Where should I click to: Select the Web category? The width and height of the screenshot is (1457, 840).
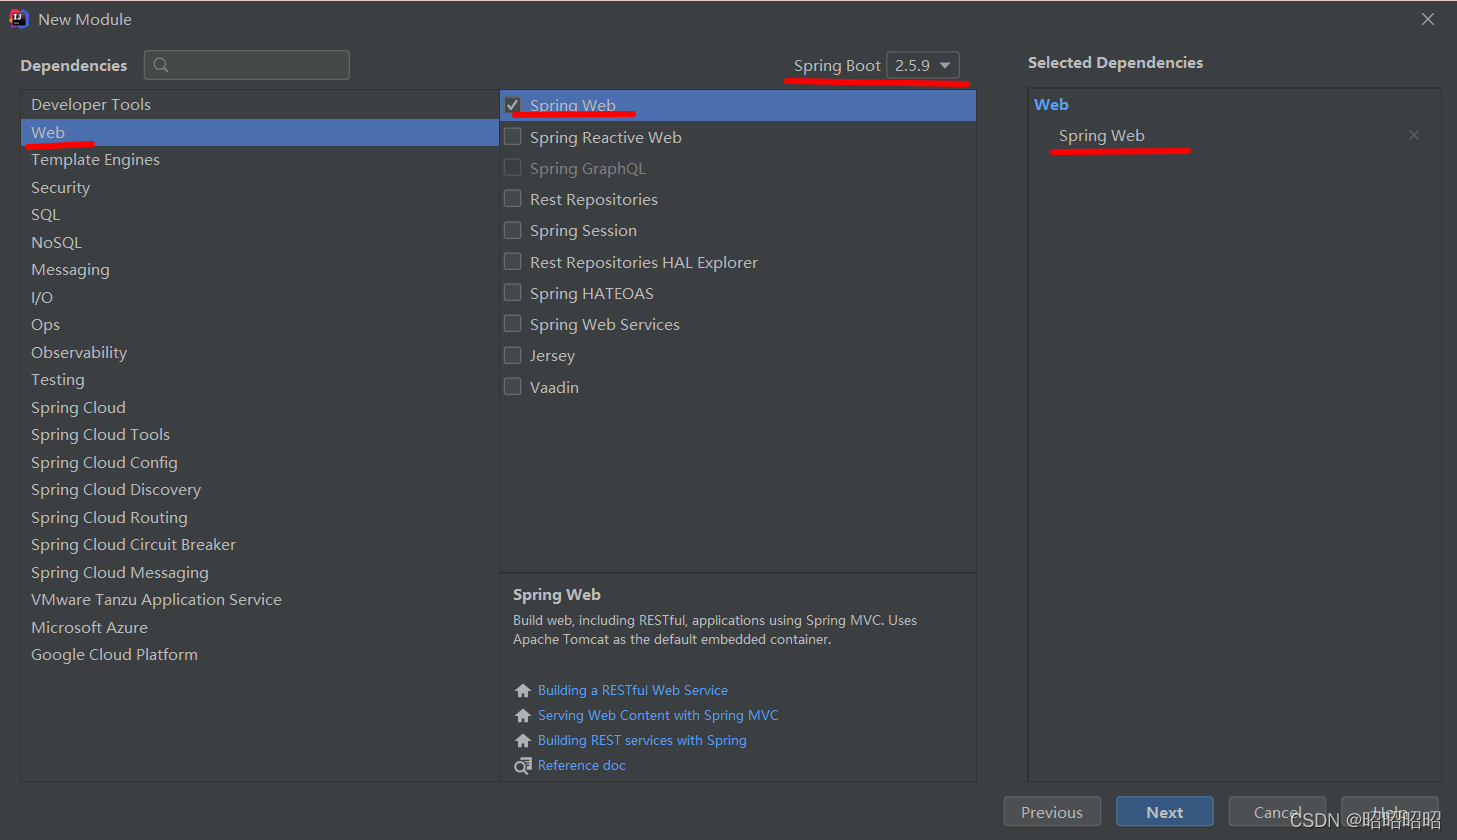point(259,132)
